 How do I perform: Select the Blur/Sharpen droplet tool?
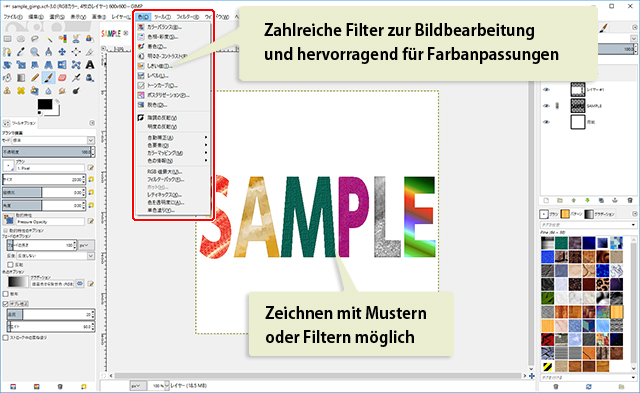(x=49, y=91)
